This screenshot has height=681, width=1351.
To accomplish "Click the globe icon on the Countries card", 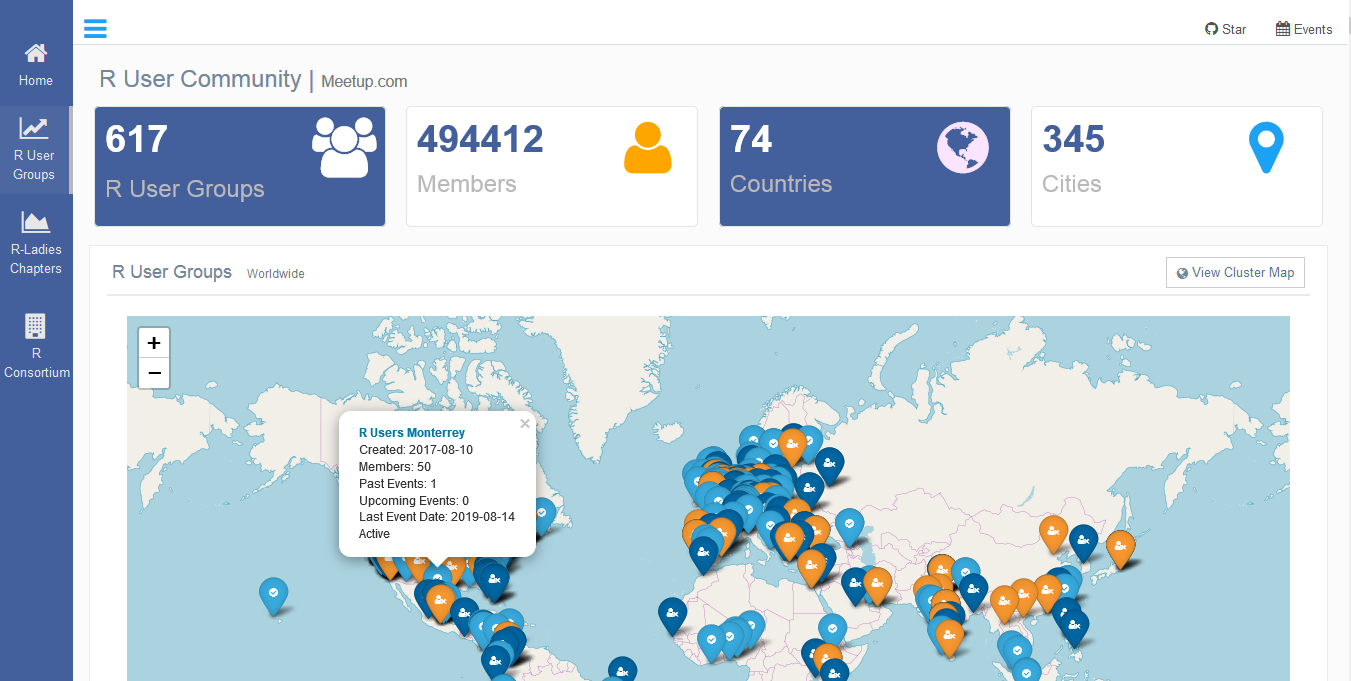I will [x=962, y=147].
